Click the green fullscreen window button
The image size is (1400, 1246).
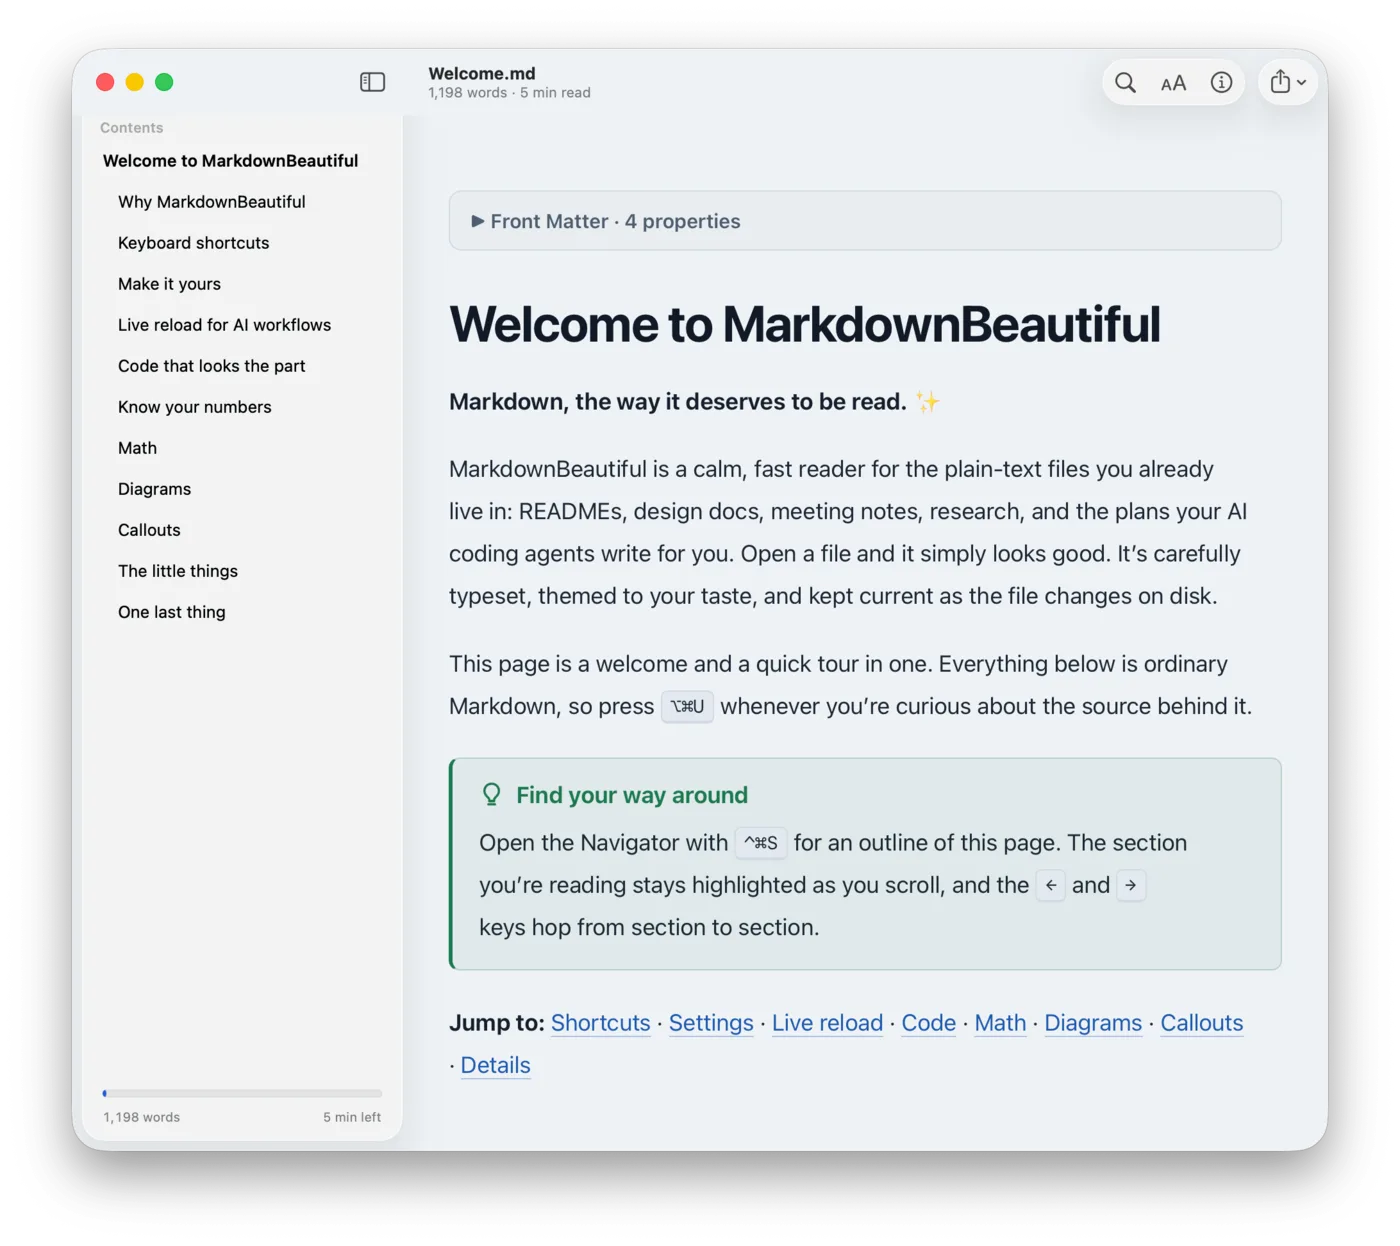click(164, 82)
